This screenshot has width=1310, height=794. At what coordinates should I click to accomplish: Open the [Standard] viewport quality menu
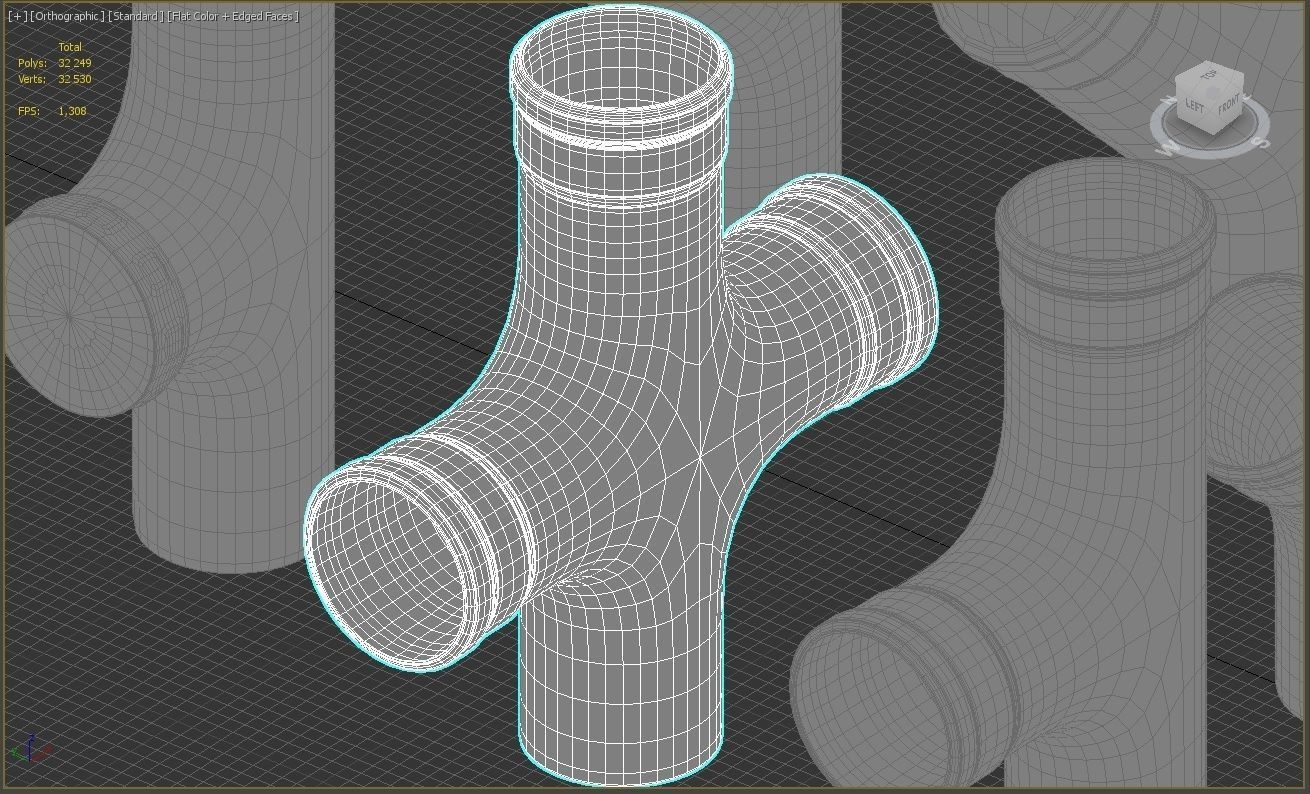135,16
